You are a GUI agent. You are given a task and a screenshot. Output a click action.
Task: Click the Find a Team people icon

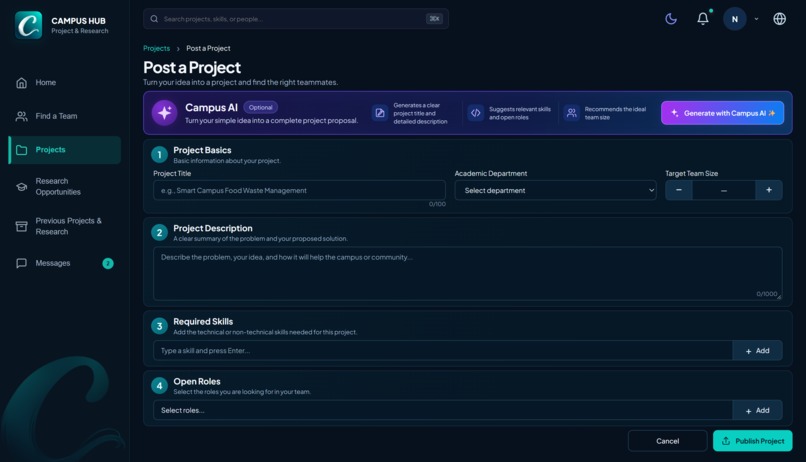point(22,116)
